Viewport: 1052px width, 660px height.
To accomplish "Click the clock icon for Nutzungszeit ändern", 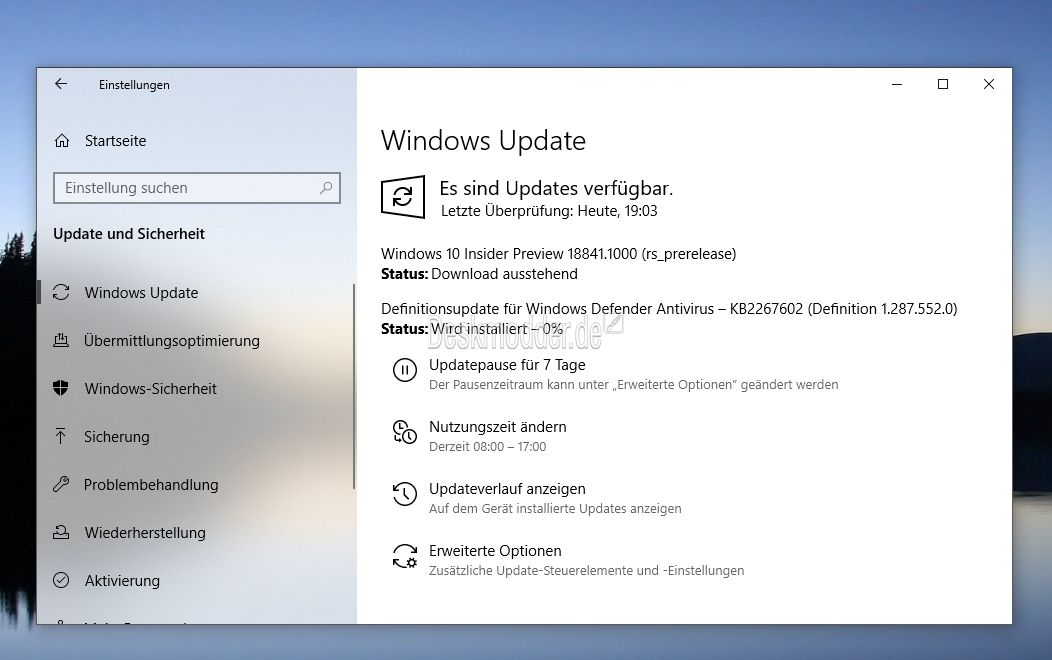I will click(405, 432).
